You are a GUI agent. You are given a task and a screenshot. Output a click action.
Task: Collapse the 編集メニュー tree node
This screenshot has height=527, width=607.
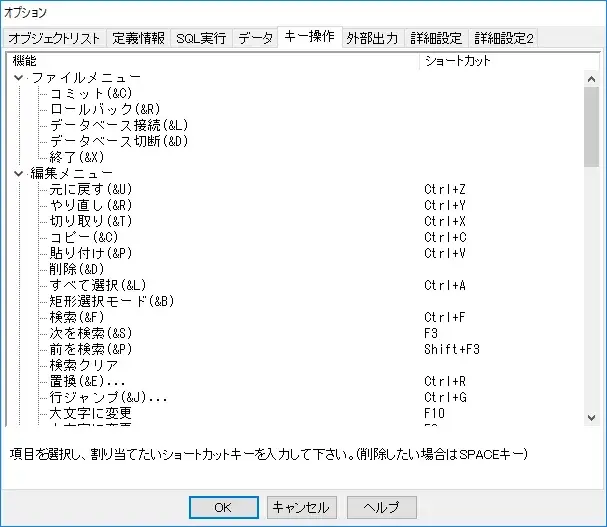pyautogui.click(x=19, y=173)
